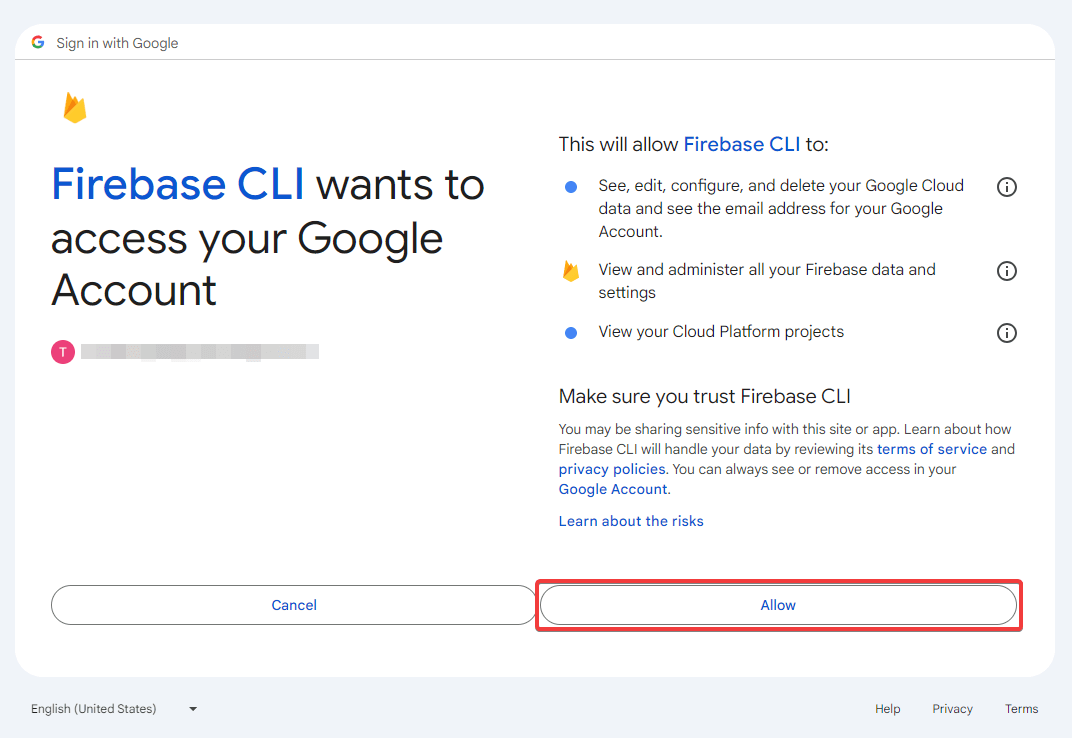Image resolution: width=1072 pixels, height=738 pixels.
Task: Click Firebase CLI link in permissions heading
Action: 742,144
